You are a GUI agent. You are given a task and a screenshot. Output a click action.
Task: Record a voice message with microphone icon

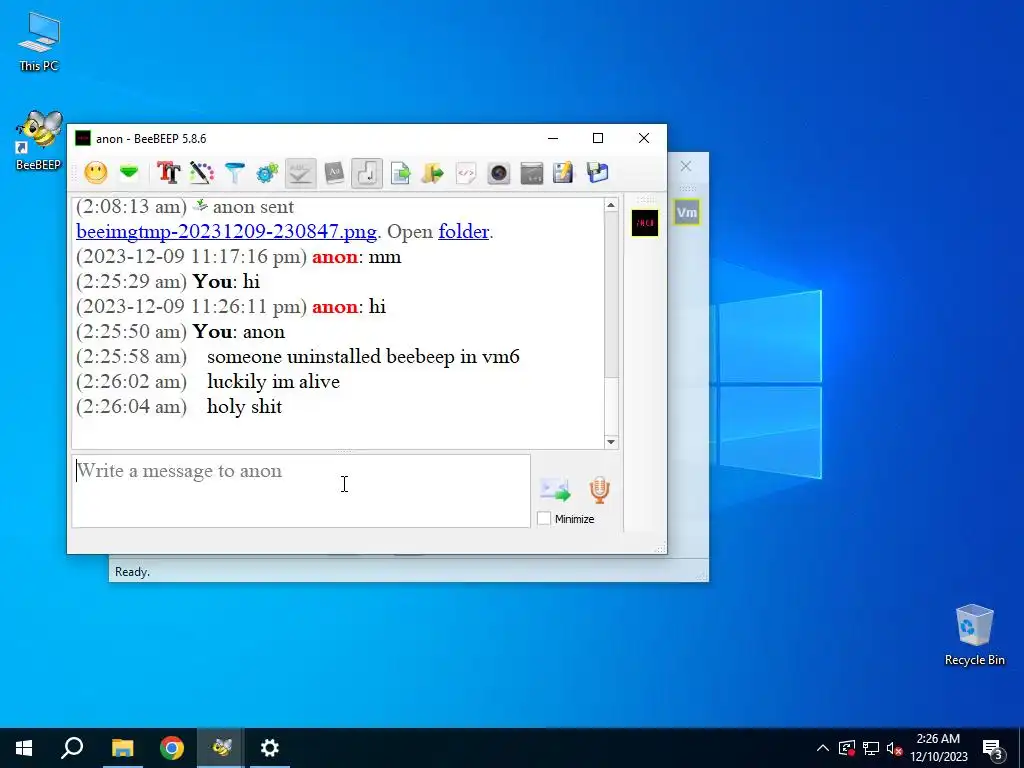point(600,490)
